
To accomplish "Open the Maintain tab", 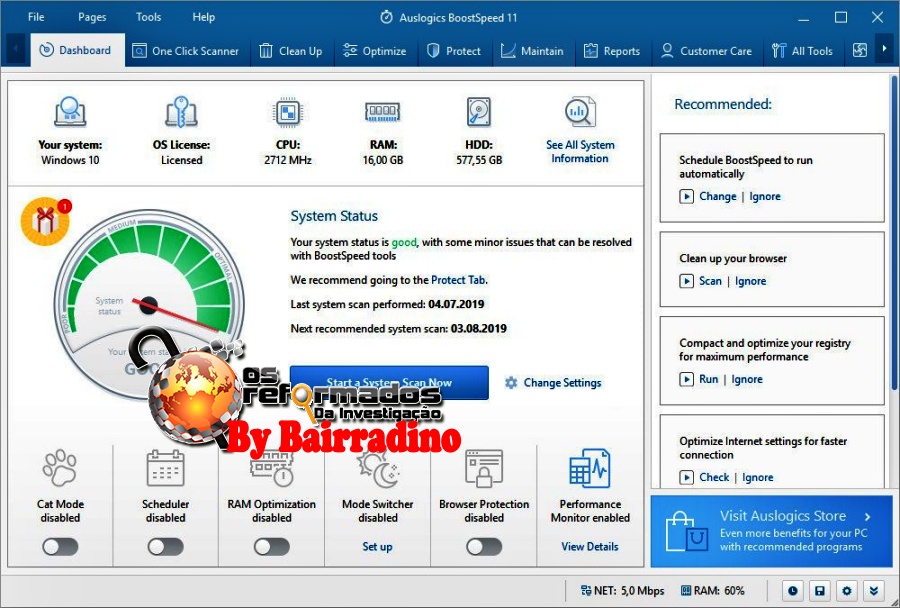I will click(532, 51).
